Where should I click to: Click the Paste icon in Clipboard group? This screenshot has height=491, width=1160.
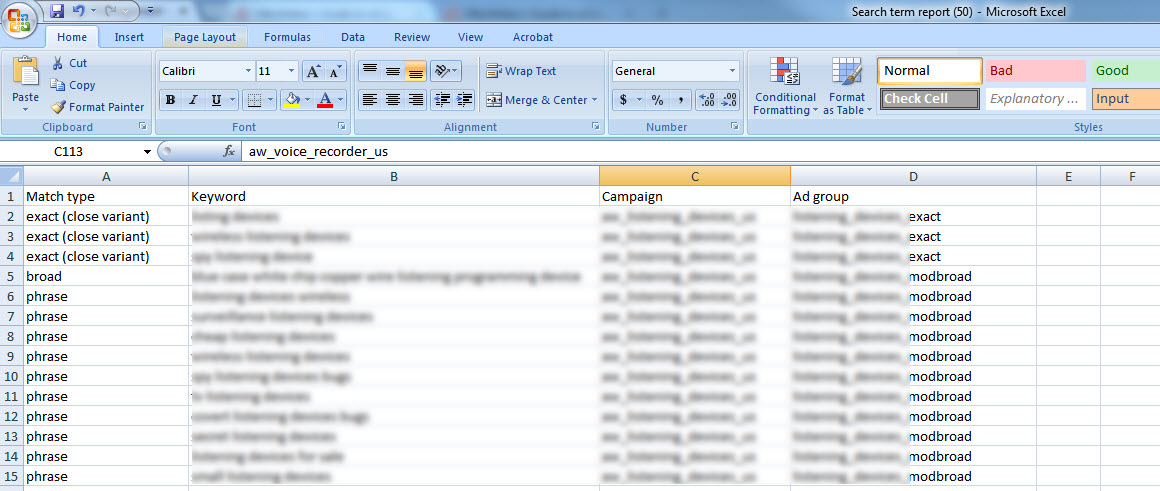[x=25, y=75]
